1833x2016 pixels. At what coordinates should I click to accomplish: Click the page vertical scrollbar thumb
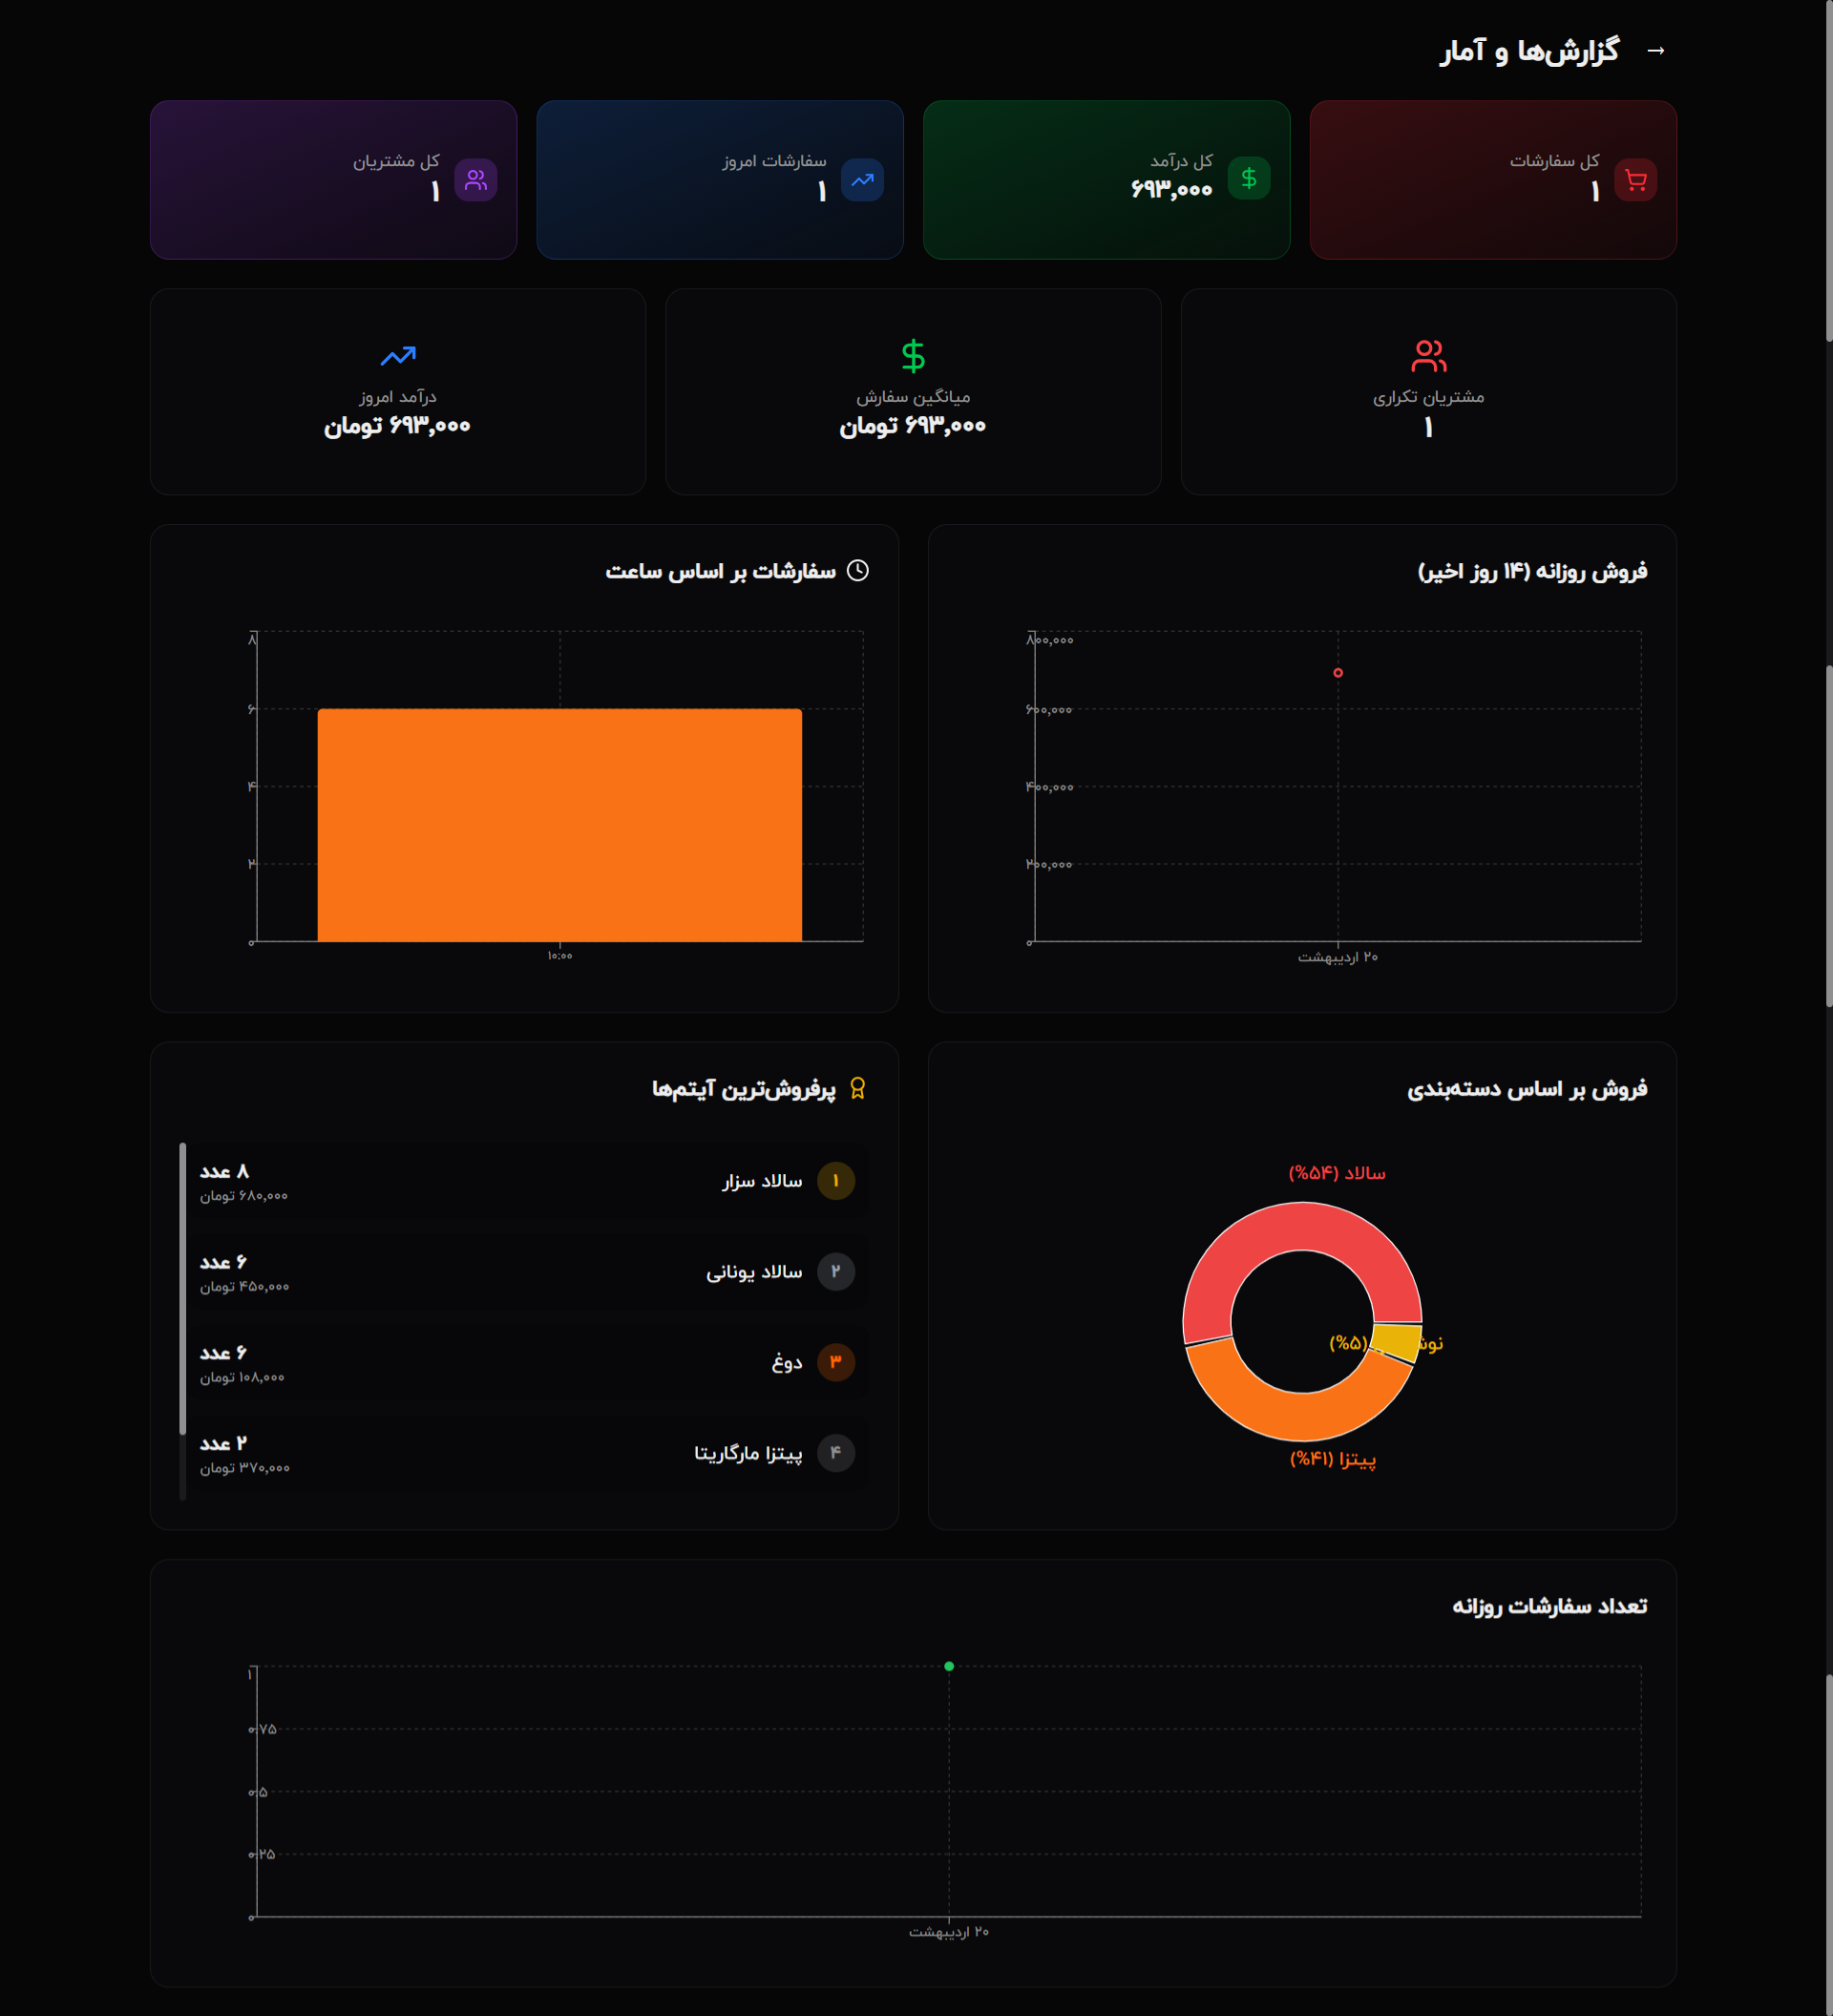[x=1828, y=170]
